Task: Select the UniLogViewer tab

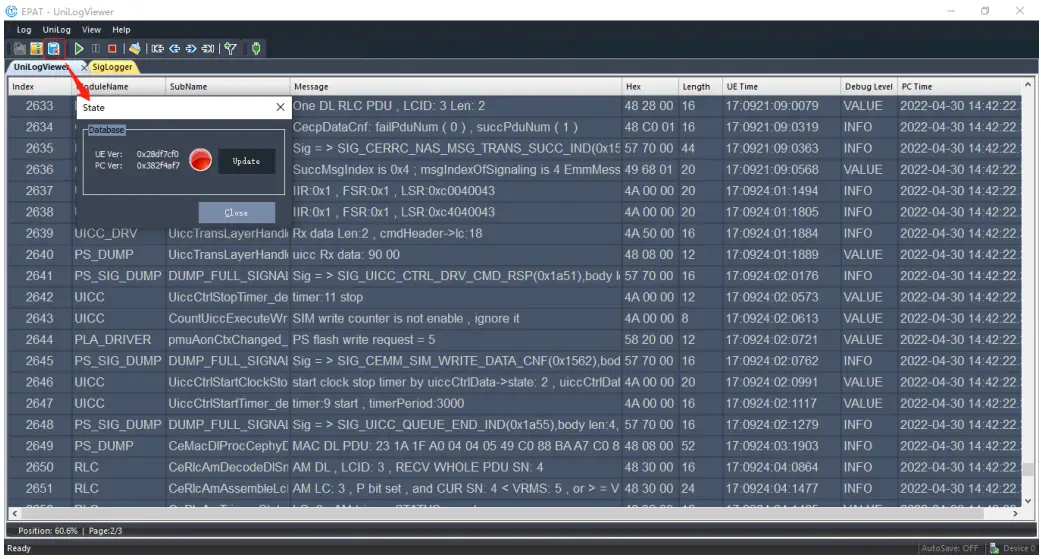Action: (41, 67)
